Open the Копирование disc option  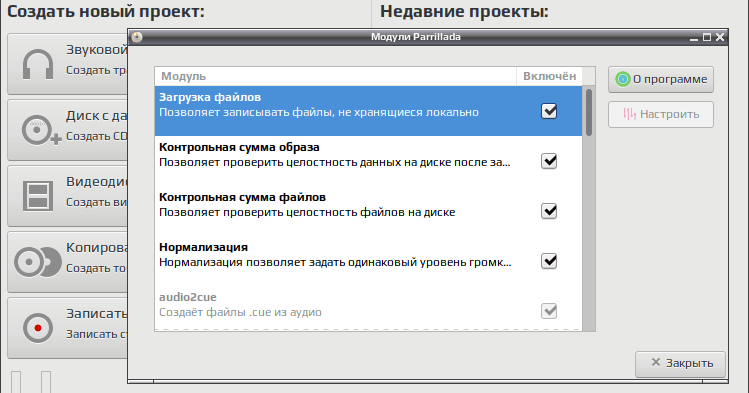[67, 262]
